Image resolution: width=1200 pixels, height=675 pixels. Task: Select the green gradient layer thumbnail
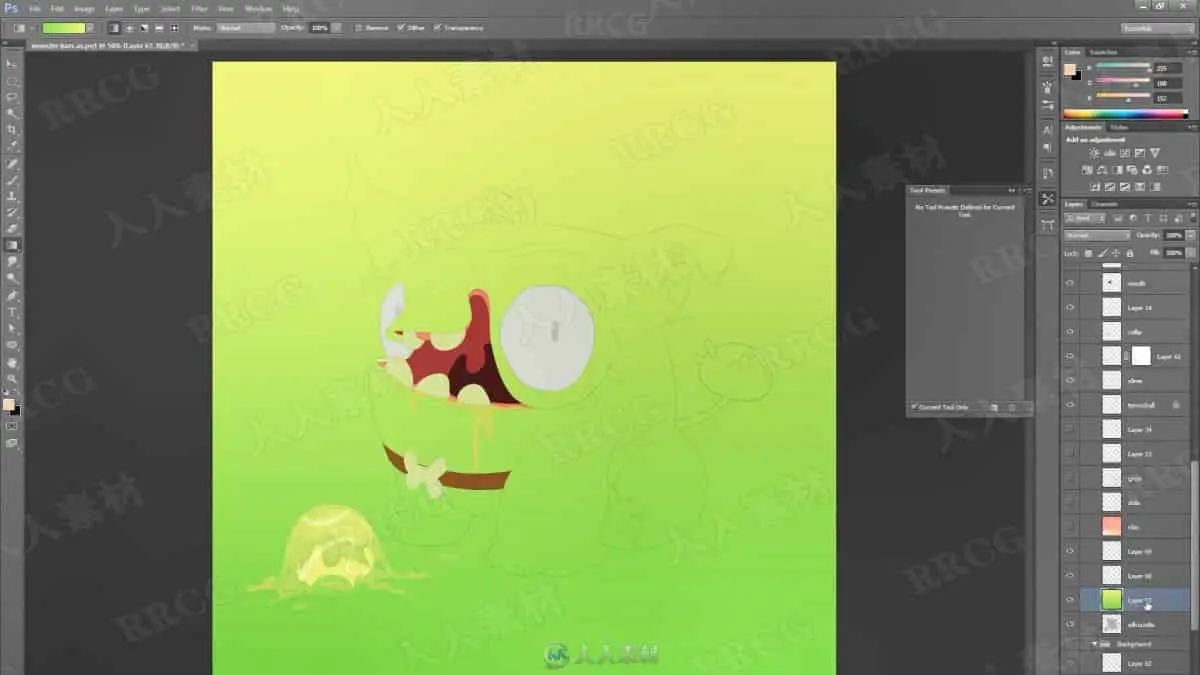[1112, 600]
